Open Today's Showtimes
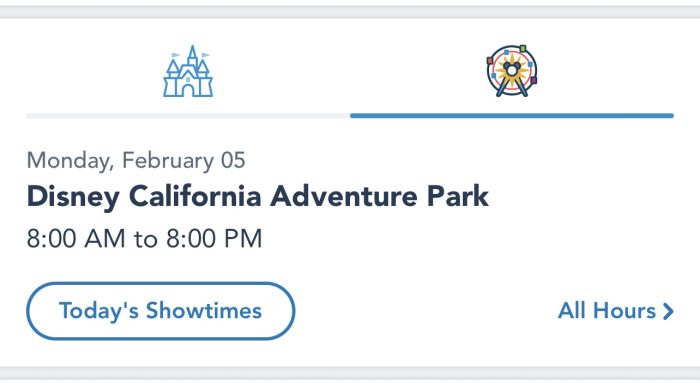 pos(161,311)
